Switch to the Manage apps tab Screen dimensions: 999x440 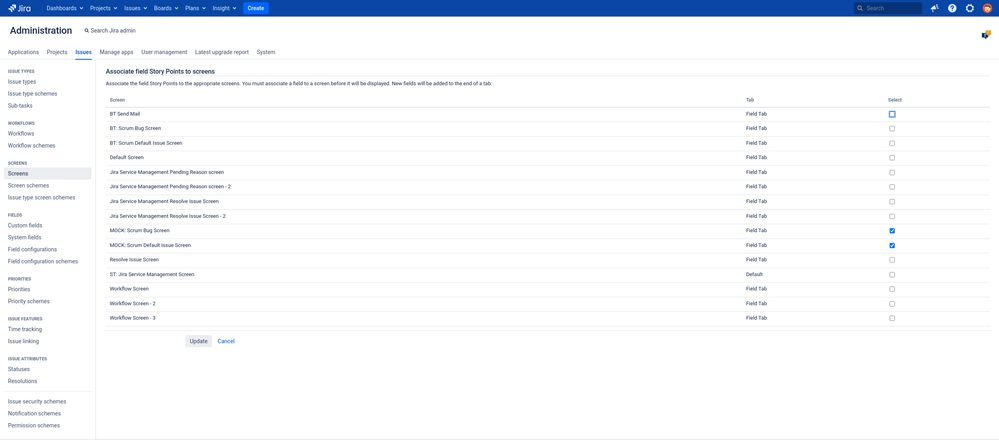tap(117, 52)
